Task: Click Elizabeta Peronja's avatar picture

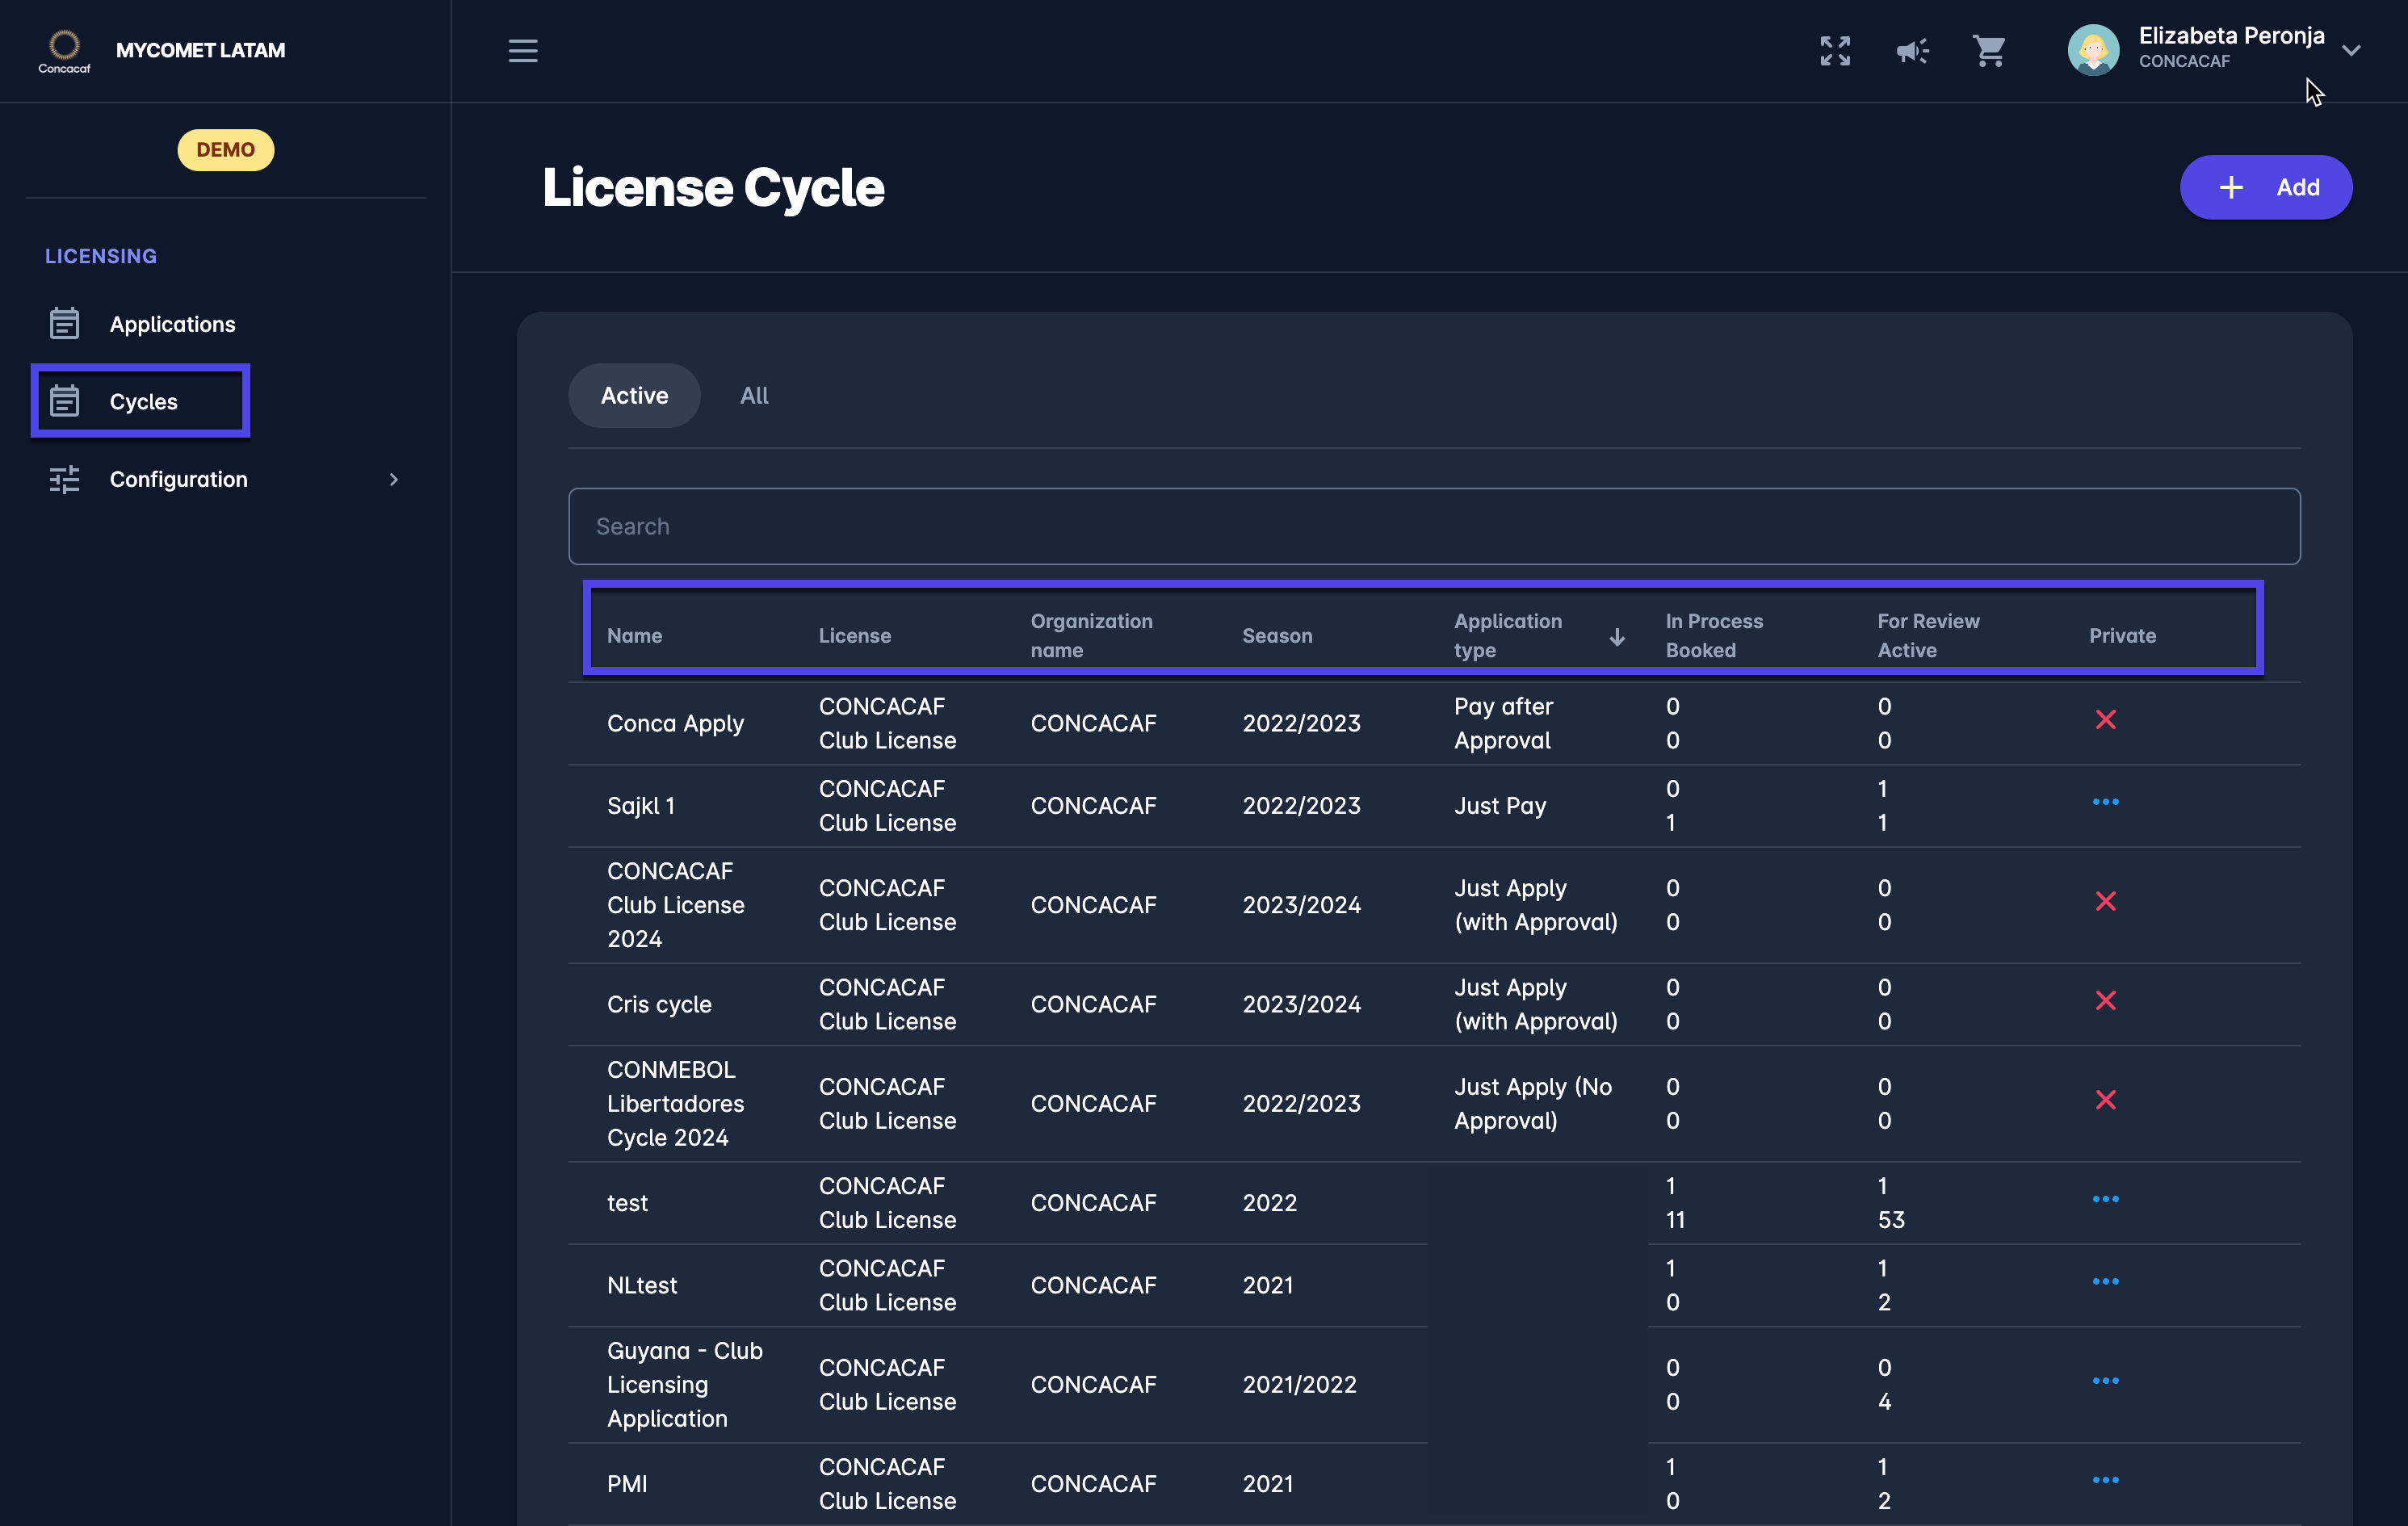Action: point(2093,50)
